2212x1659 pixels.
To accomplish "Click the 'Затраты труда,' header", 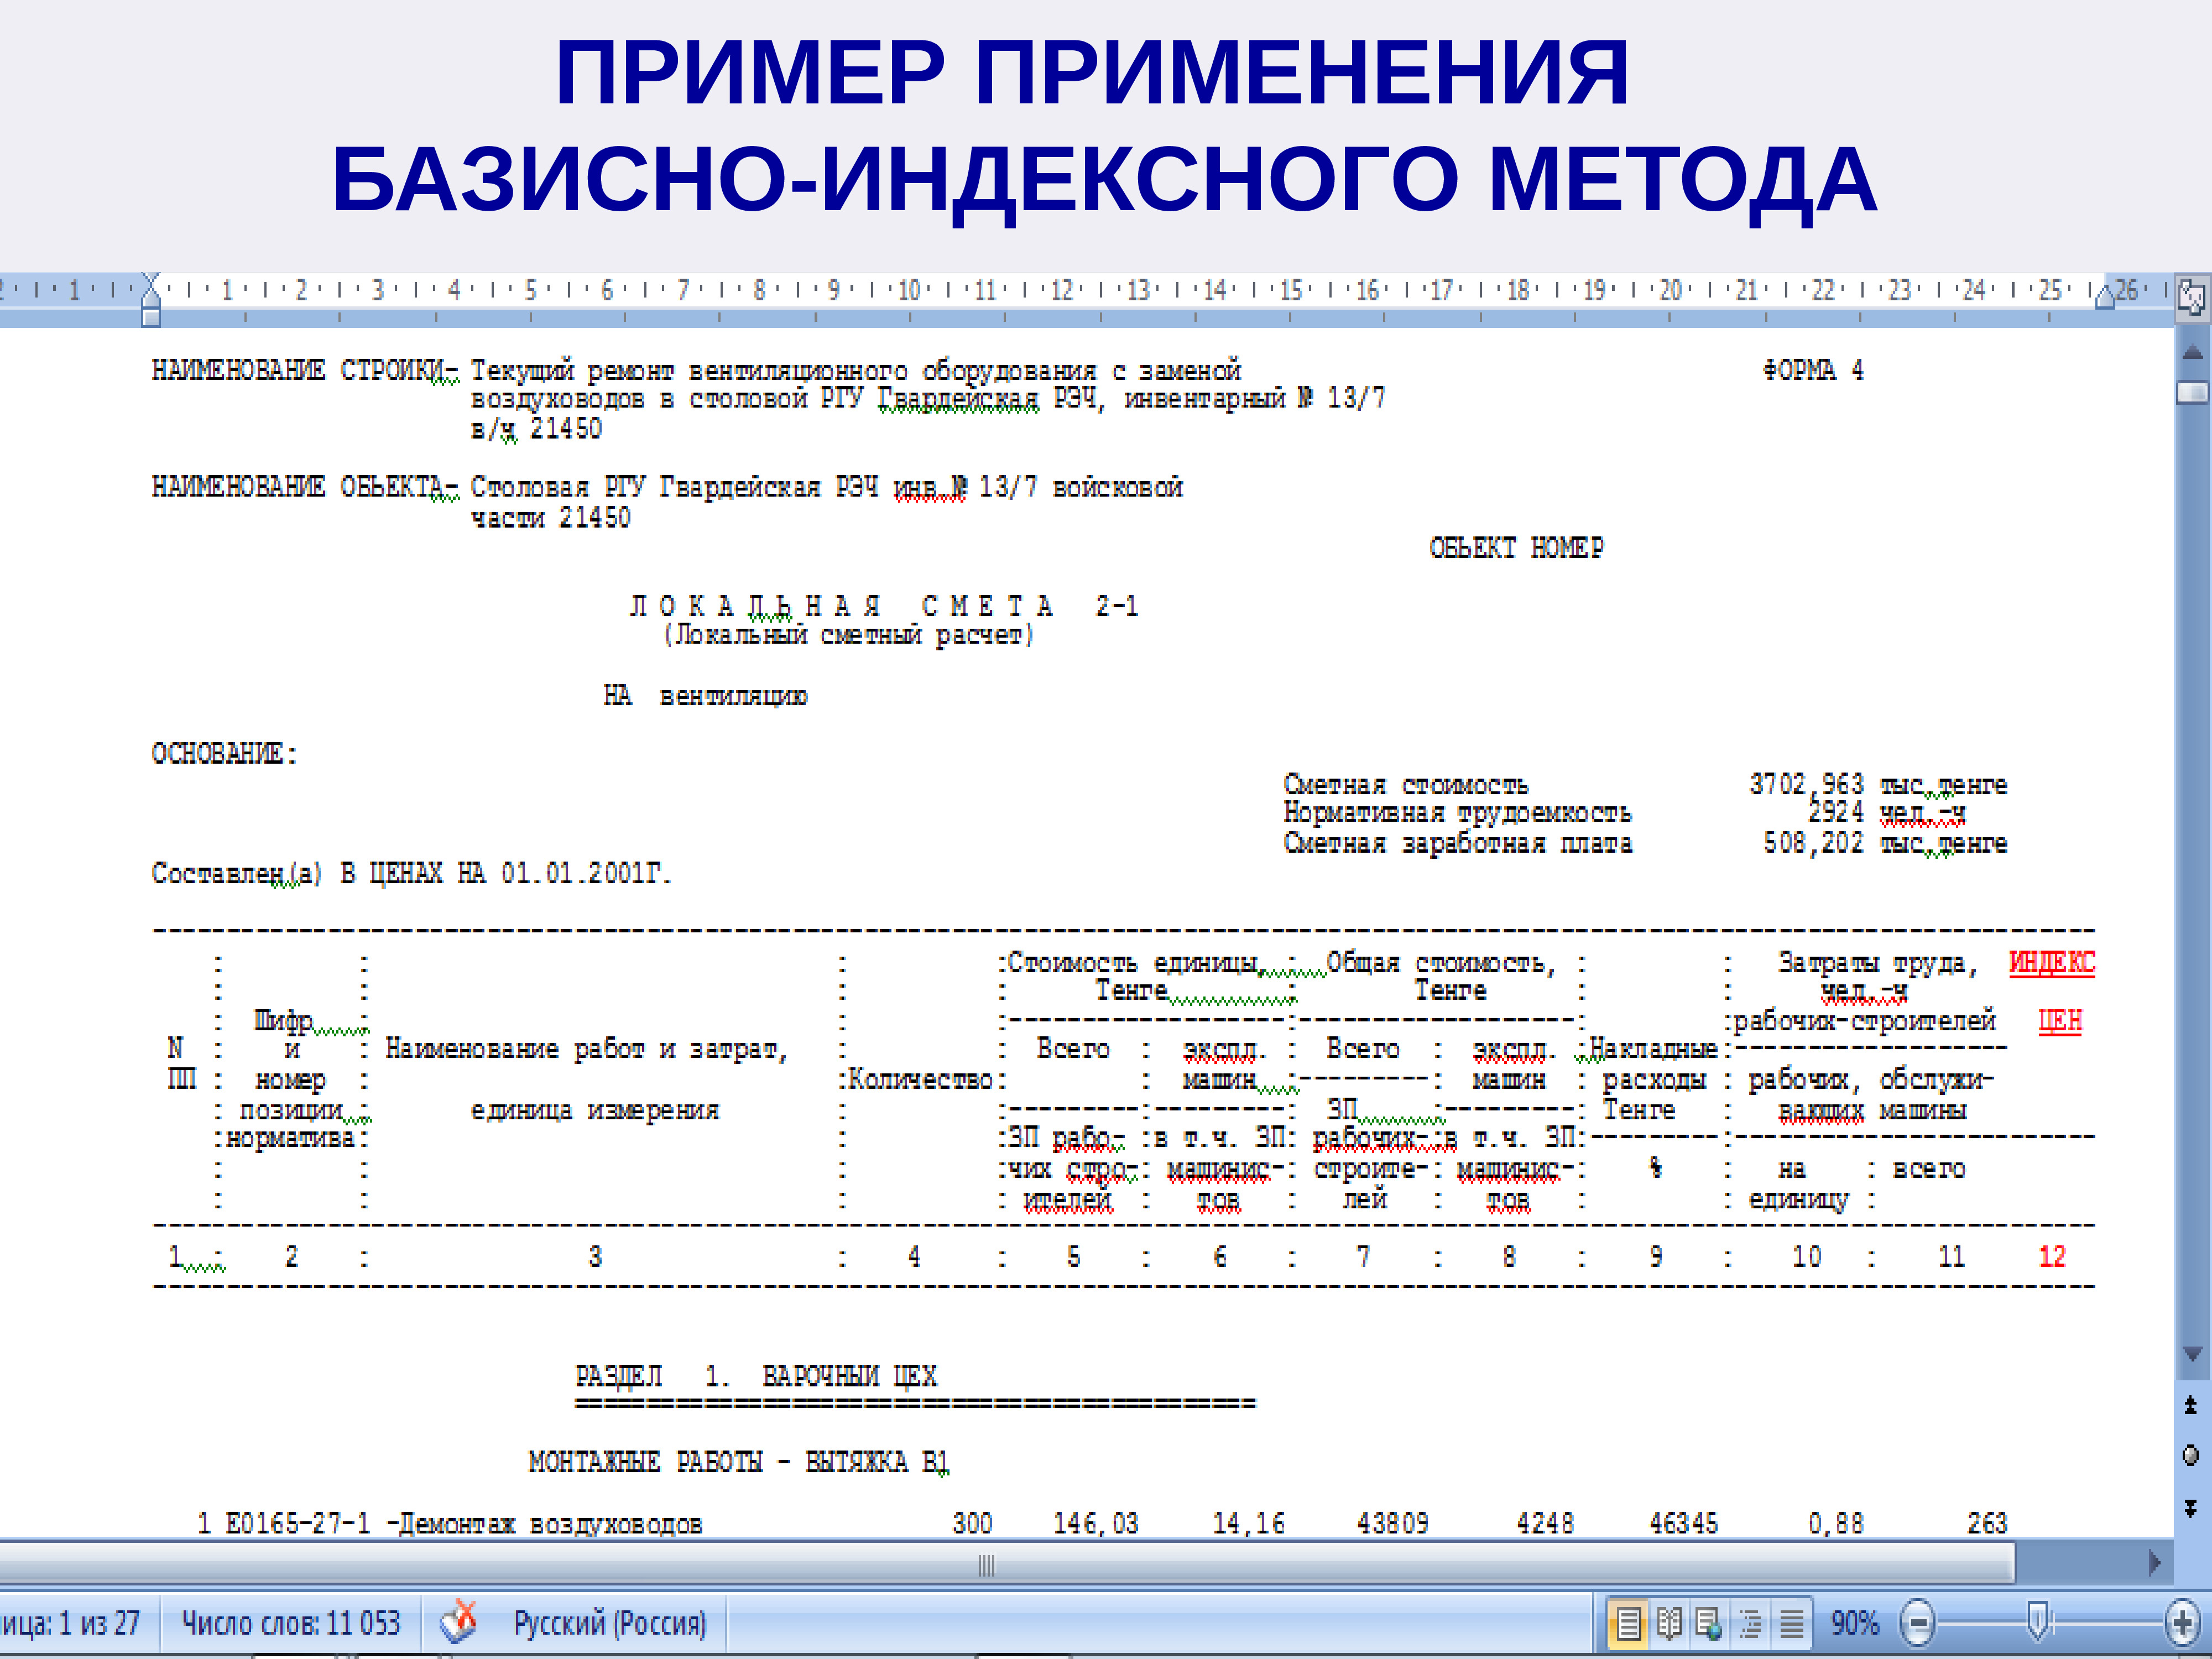I will pos(1878,963).
